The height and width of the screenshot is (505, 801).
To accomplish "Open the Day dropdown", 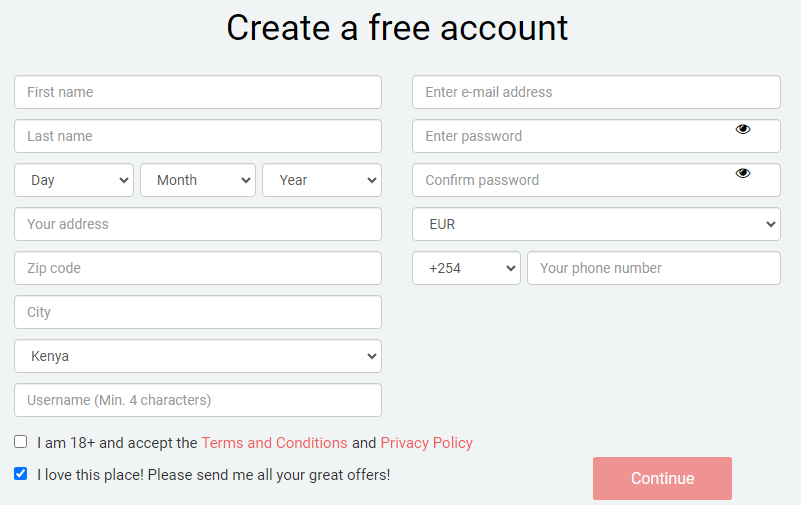I will click(74, 180).
